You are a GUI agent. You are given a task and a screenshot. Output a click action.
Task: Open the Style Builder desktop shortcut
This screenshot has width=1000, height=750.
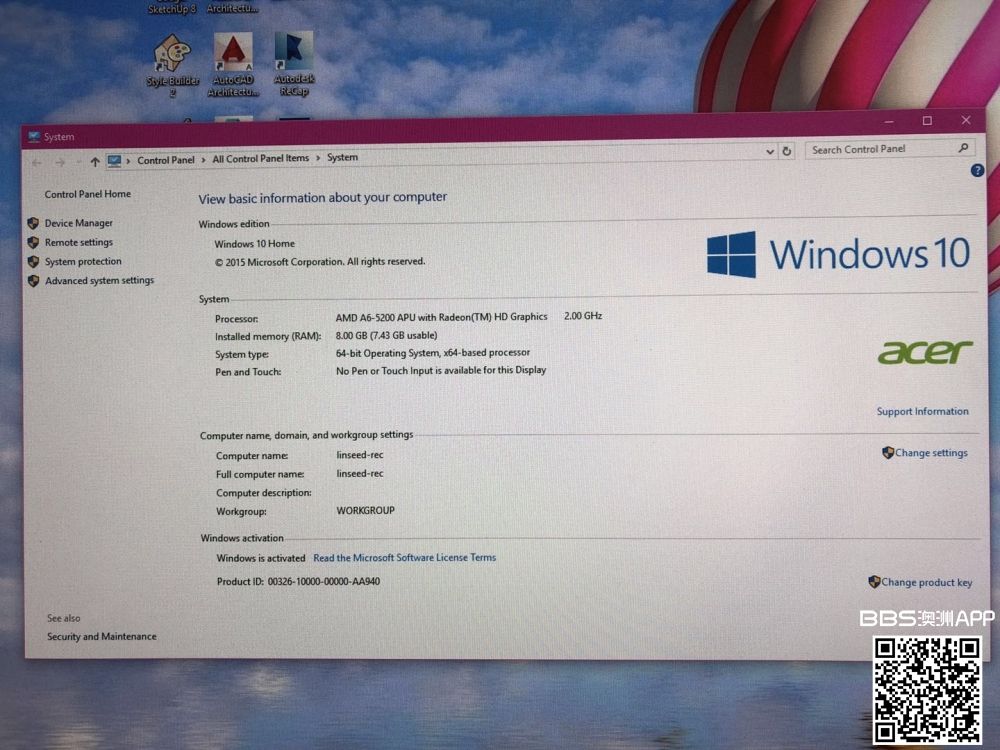pos(172,59)
